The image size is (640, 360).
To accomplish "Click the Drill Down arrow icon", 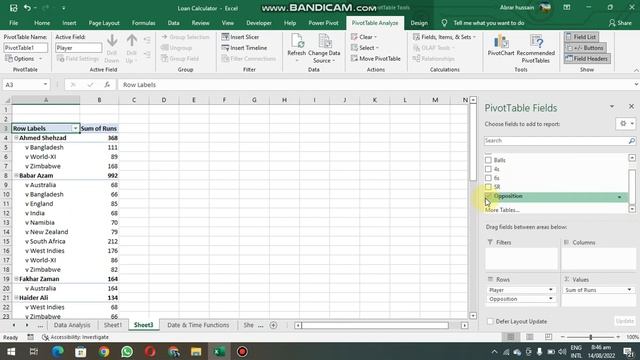I will pyautogui.click(x=112, y=41).
